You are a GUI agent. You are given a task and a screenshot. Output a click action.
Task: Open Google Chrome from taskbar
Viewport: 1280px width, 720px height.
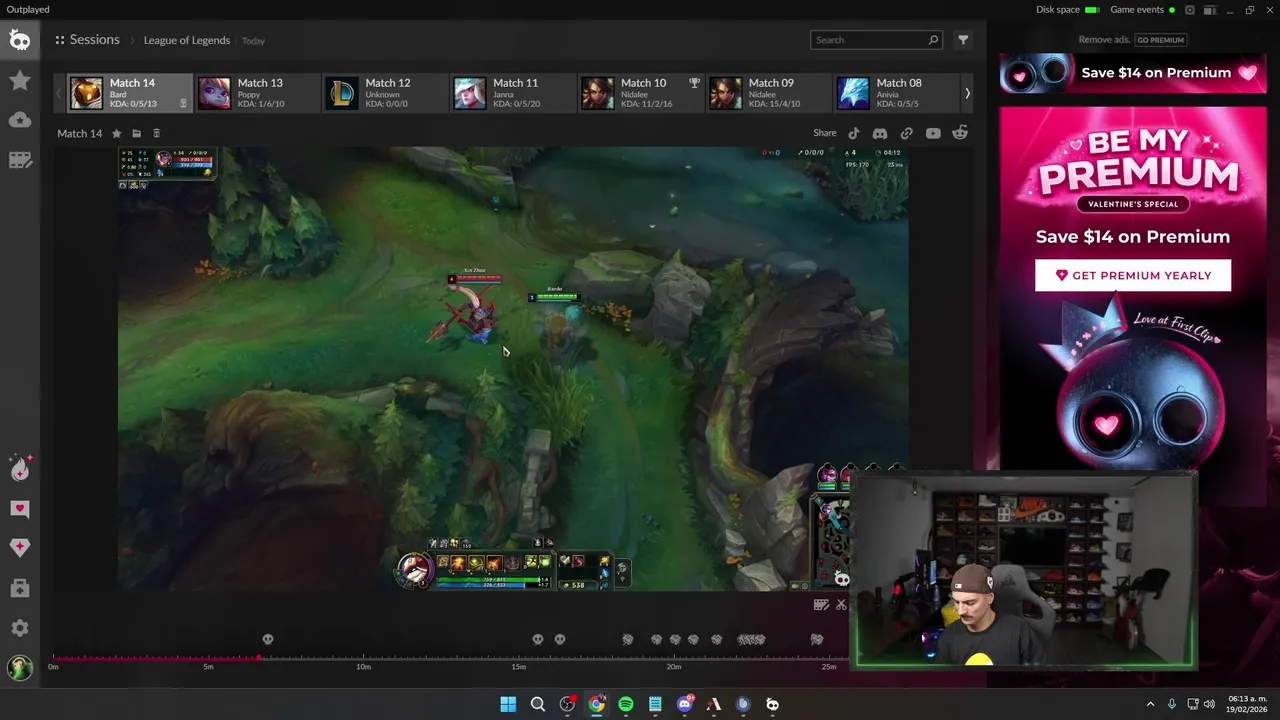tap(596, 704)
